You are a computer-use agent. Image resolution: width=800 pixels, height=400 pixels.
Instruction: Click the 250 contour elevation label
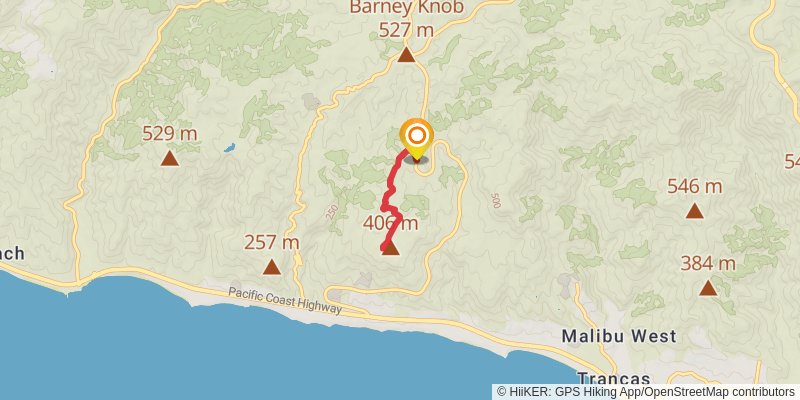pos(332,212)
